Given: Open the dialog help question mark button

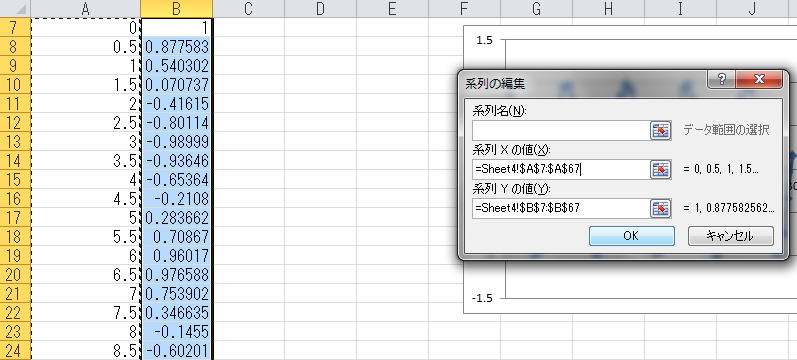Looking at the screenshot, I should click(x=722, y=79).
